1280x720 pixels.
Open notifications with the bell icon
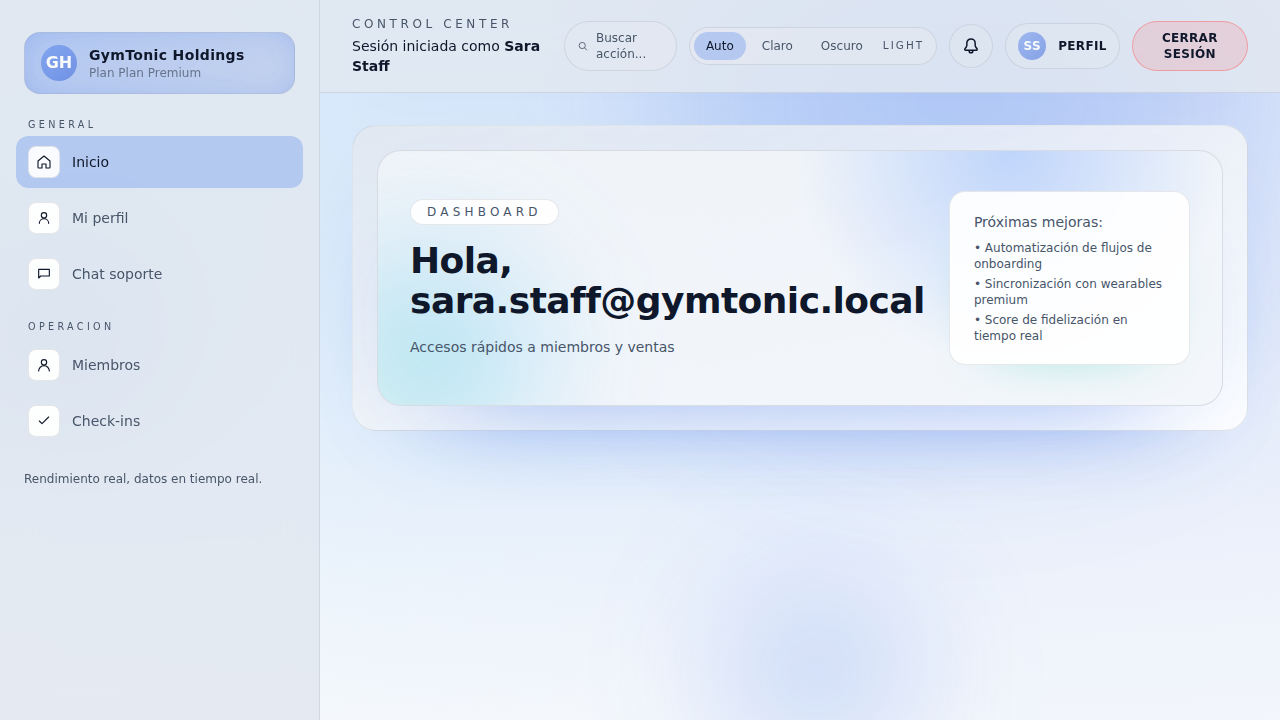(970, 46)
